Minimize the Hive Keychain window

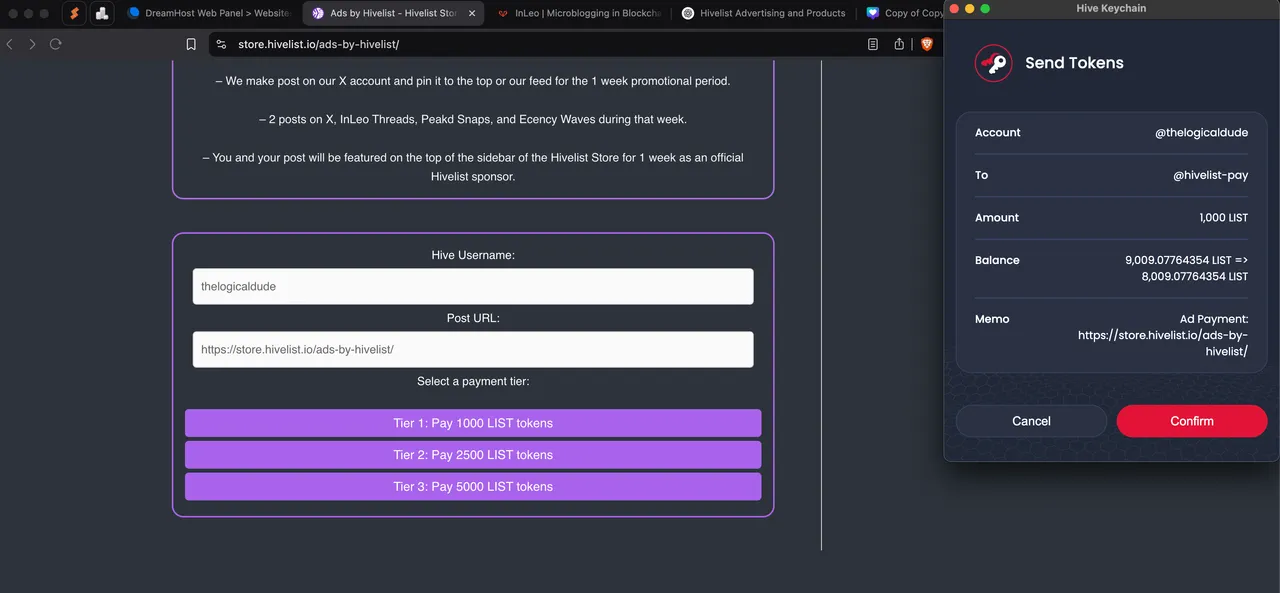tap(970, 8)
